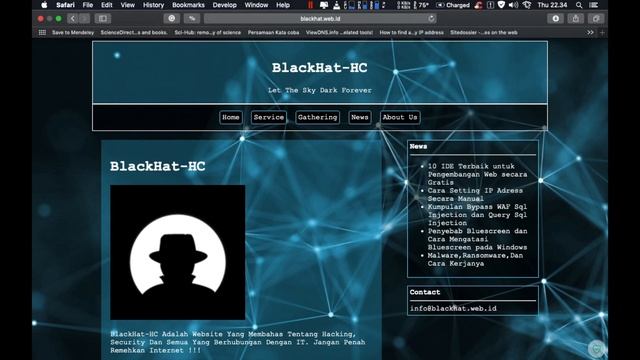Click the info@blackhat.web.id contact email
This screenshot has width=640, height=360.
[453, 309]
